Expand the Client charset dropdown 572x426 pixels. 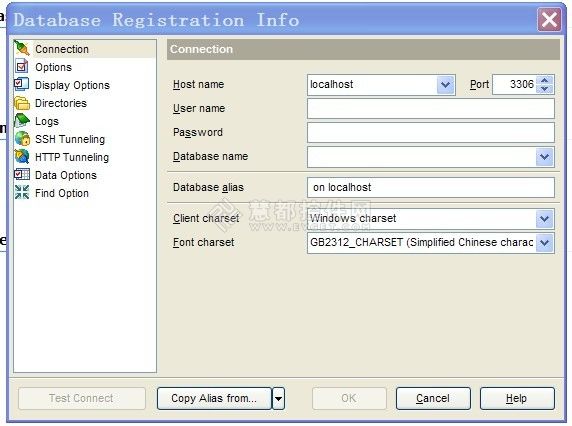[545, 218]
